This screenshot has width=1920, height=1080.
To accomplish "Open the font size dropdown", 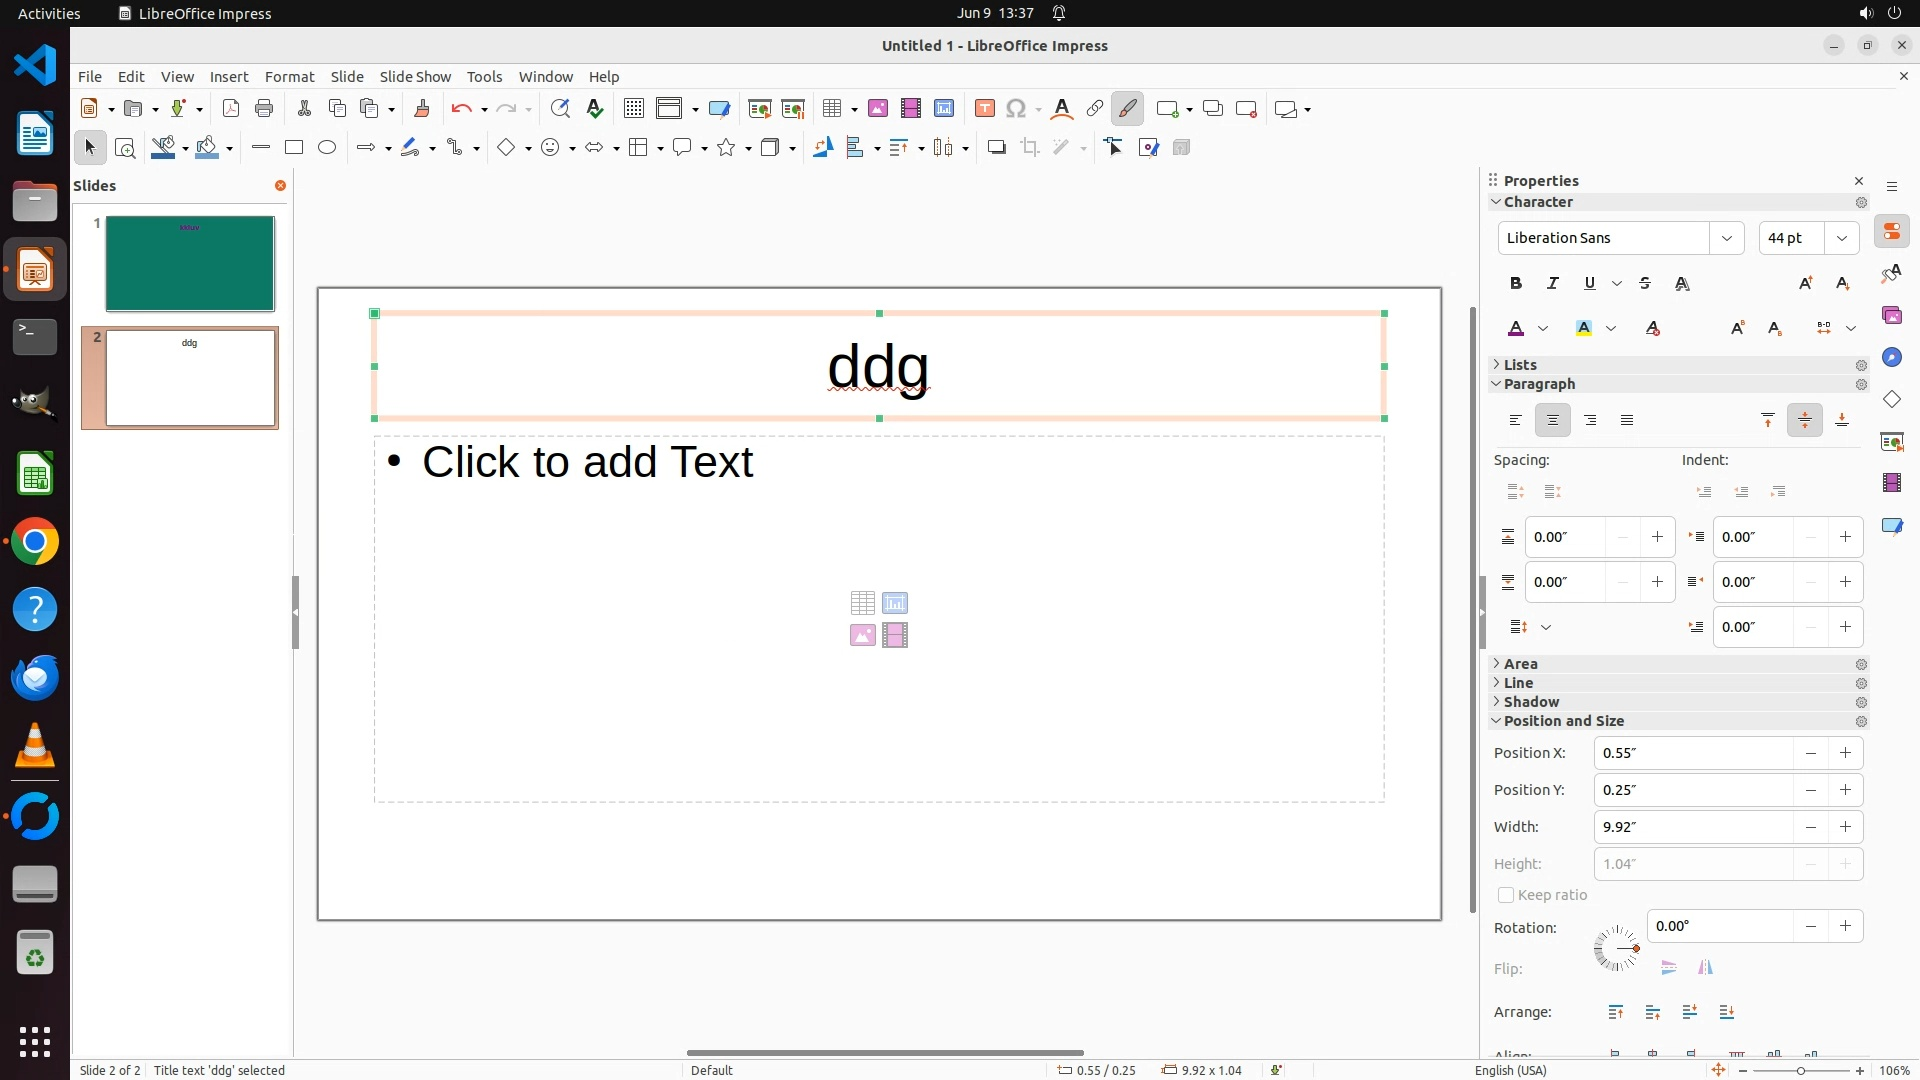I will (x=1842, y=238).
